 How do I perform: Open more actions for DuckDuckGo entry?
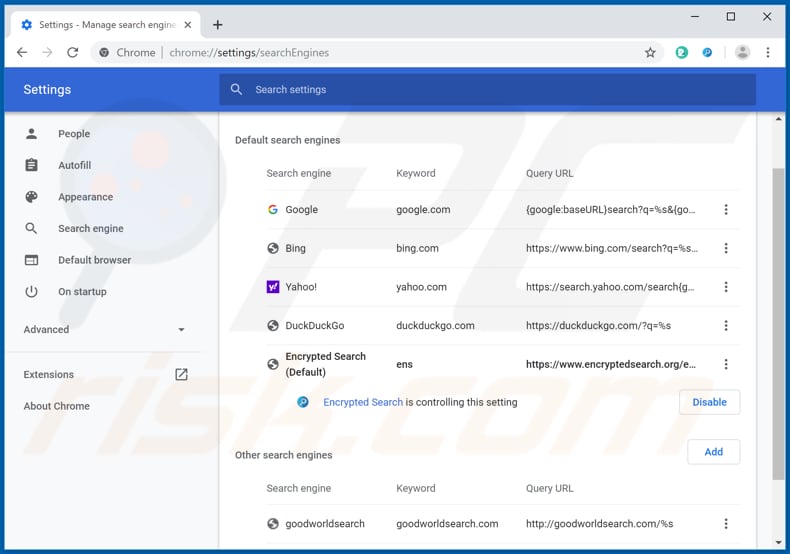pos(726,325)
